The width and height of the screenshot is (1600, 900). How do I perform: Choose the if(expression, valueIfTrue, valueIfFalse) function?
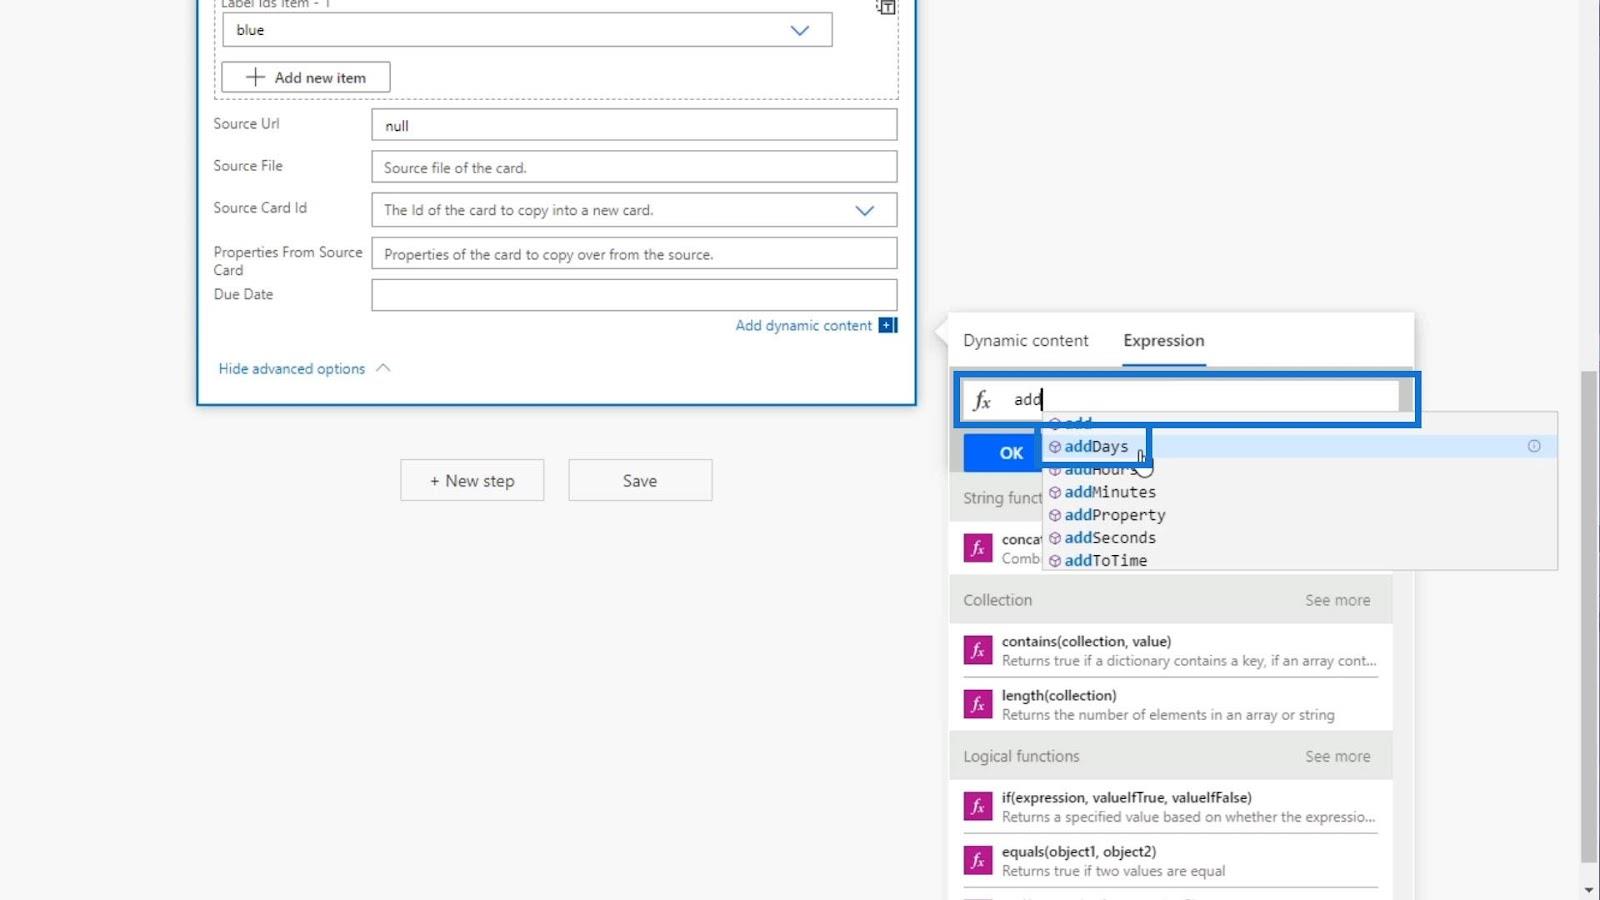click(x=1171, y=807)
